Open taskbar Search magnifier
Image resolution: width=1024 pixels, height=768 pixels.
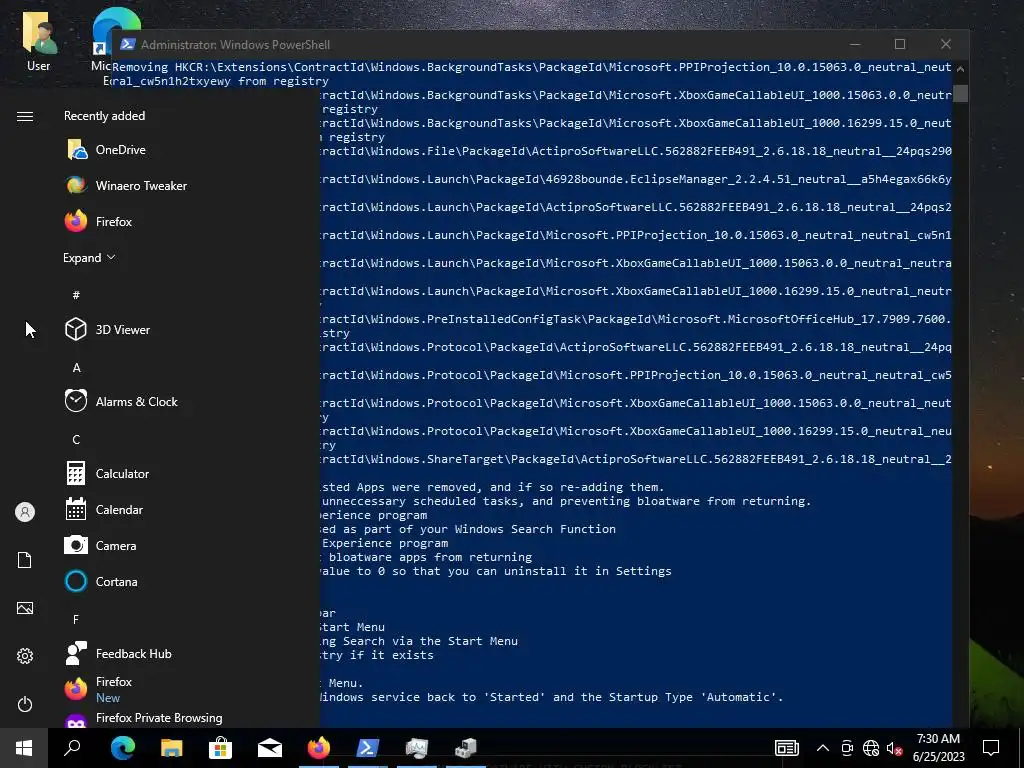(x=72, y=748)
